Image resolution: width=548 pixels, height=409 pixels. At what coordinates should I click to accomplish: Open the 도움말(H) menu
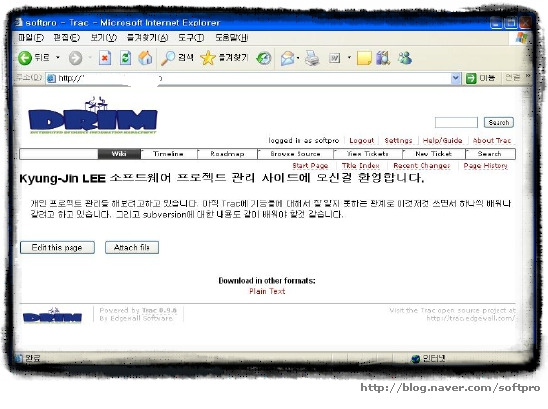(231, 37)
